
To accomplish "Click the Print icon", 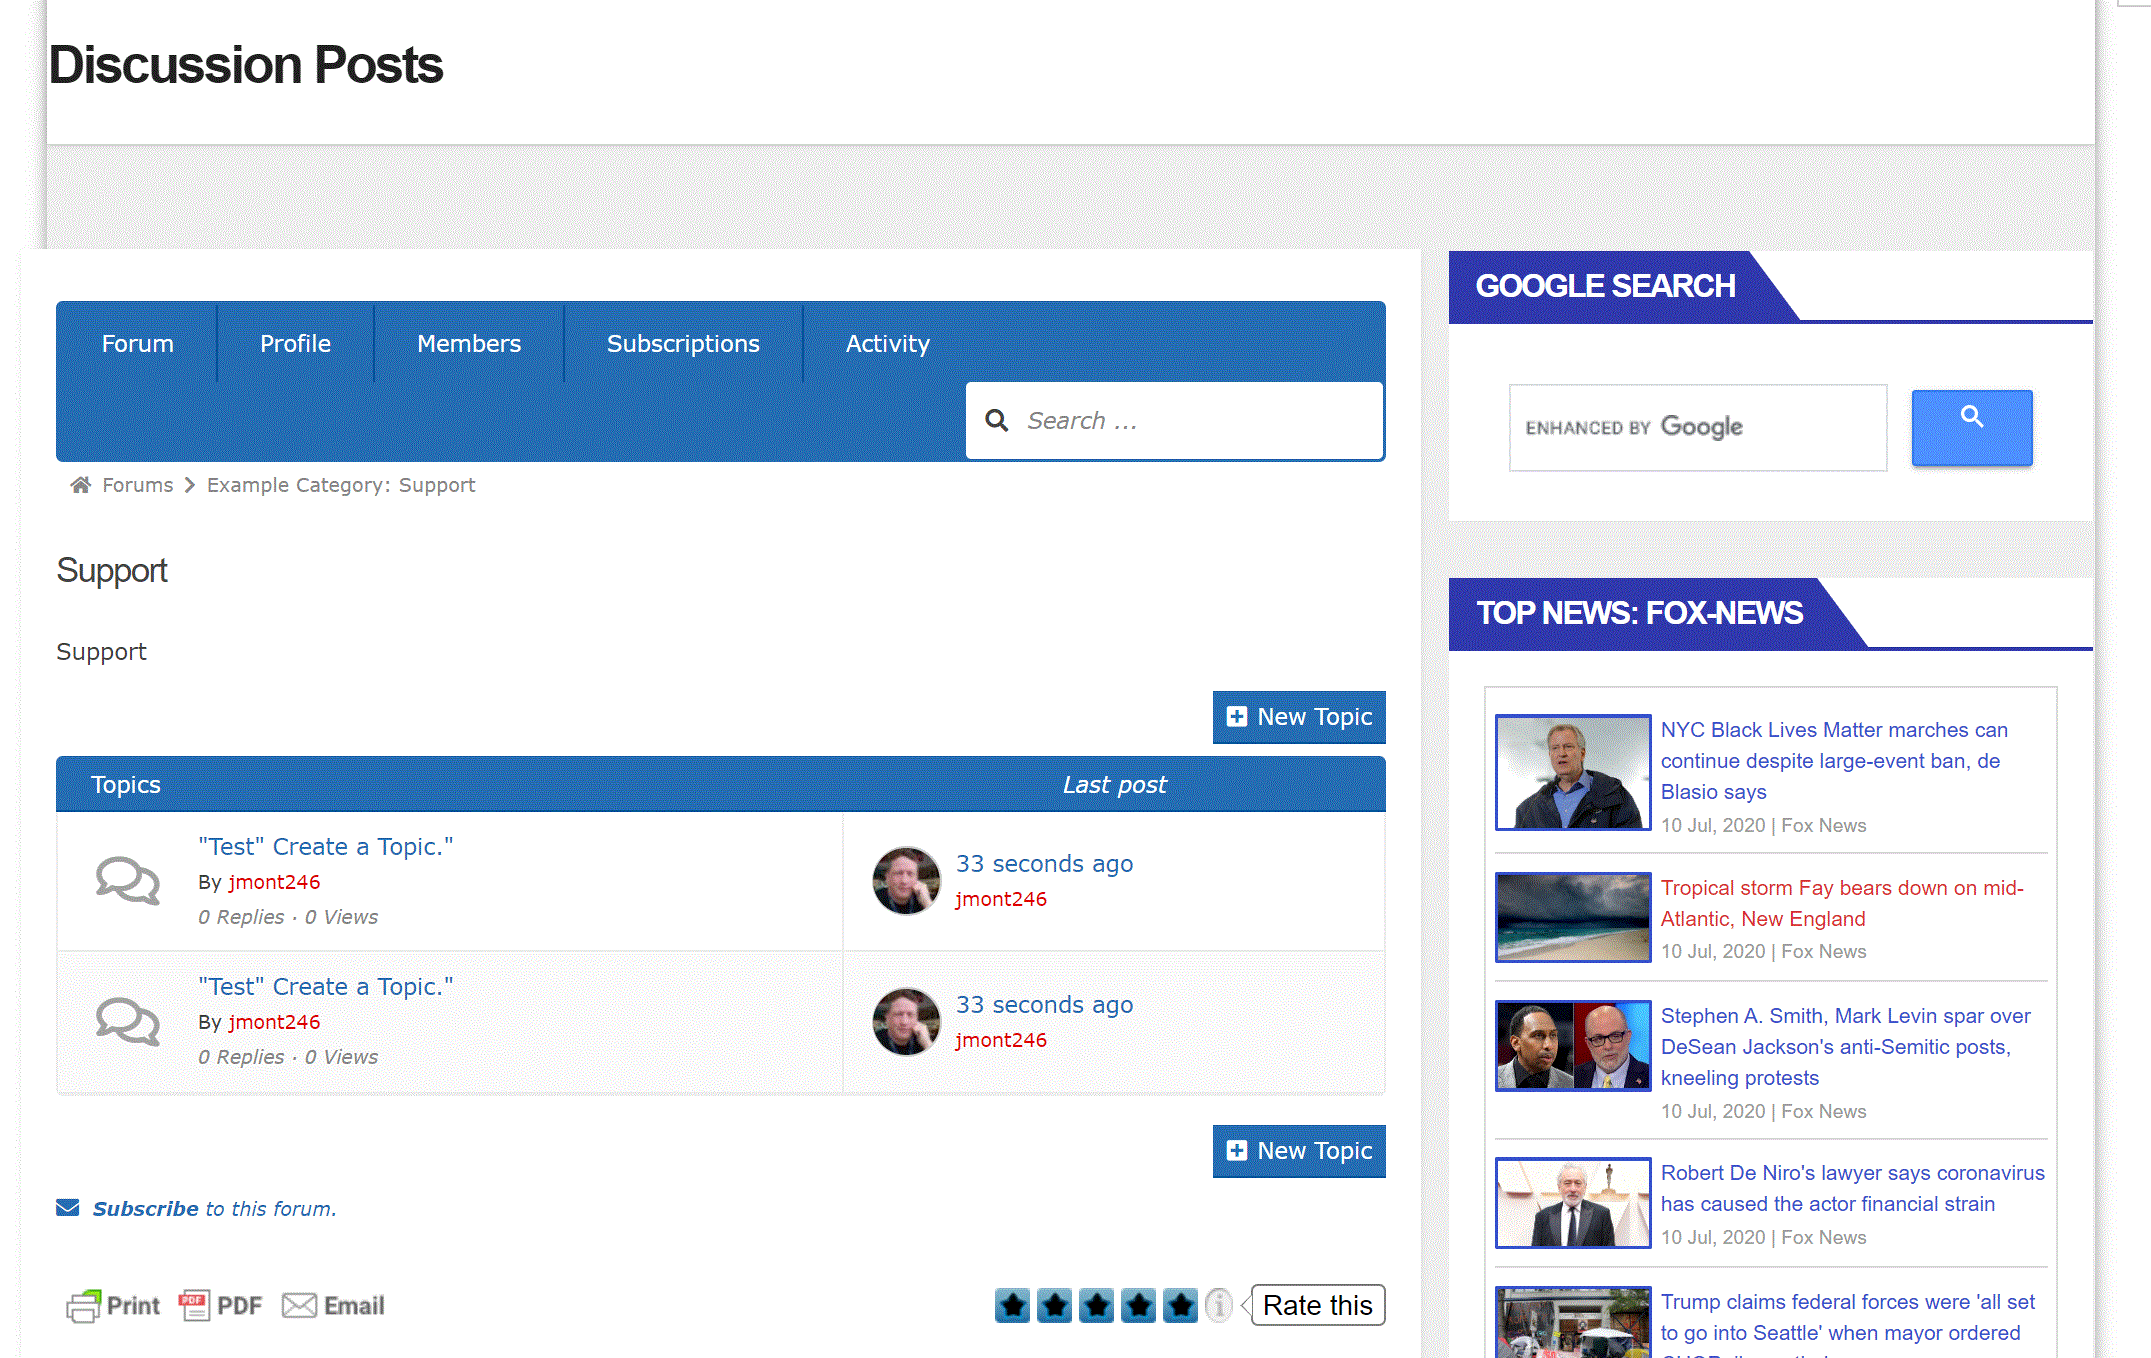I will [84, 1306].
